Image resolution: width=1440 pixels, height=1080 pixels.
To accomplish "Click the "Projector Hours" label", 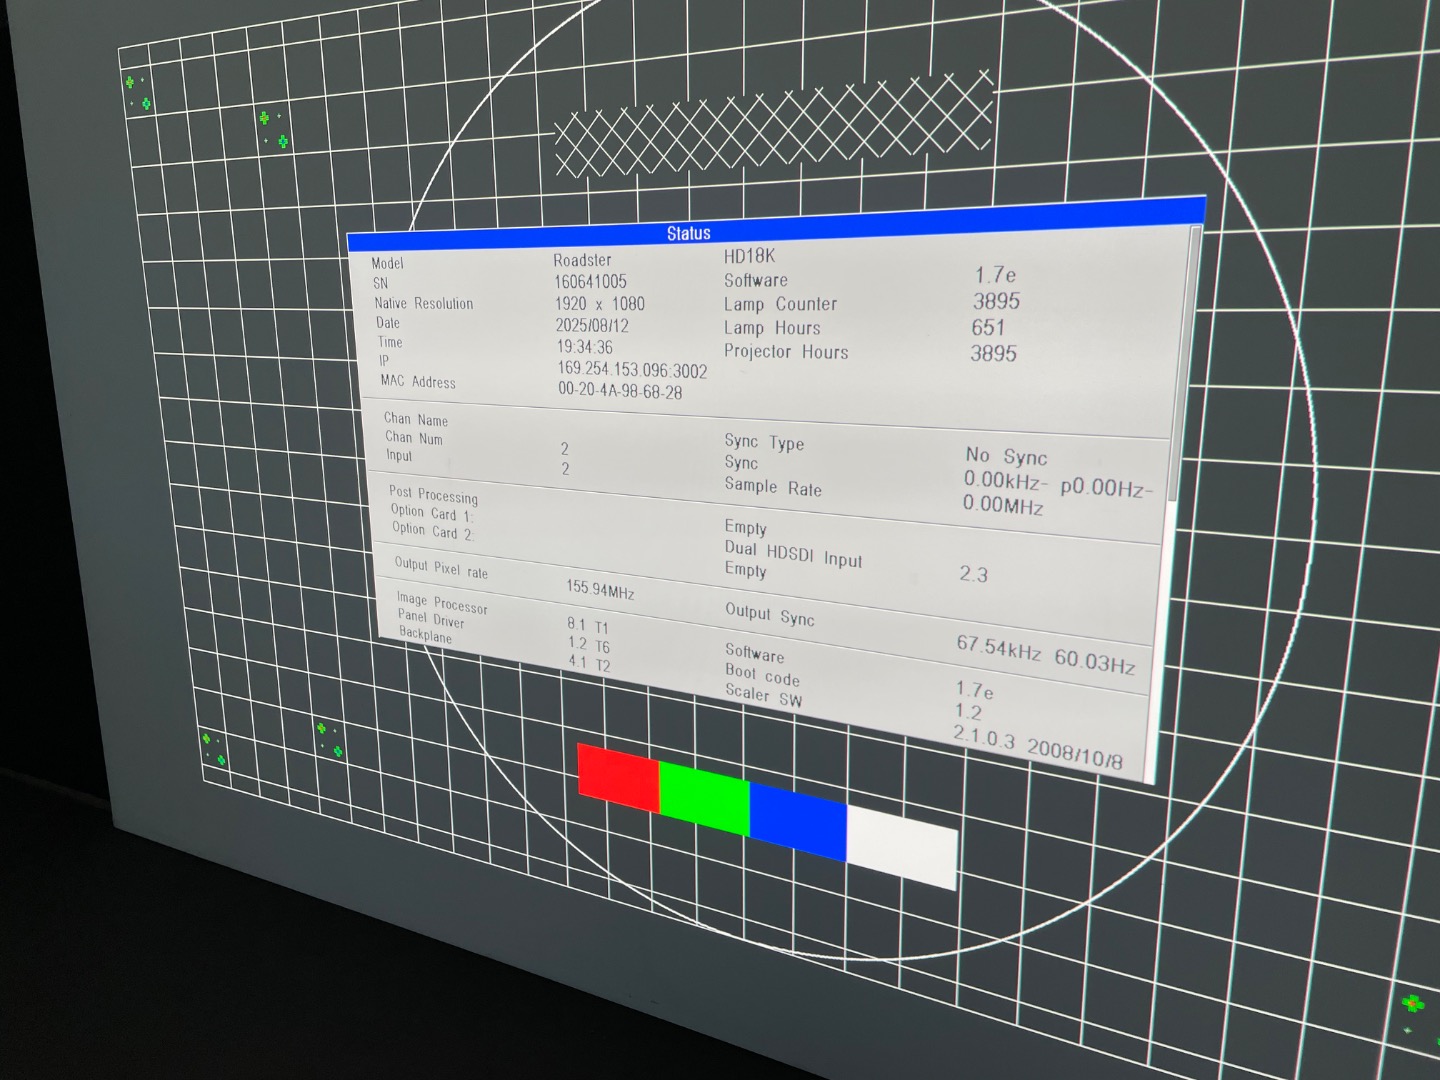I will pyautogui.click(x=786, y=352).
